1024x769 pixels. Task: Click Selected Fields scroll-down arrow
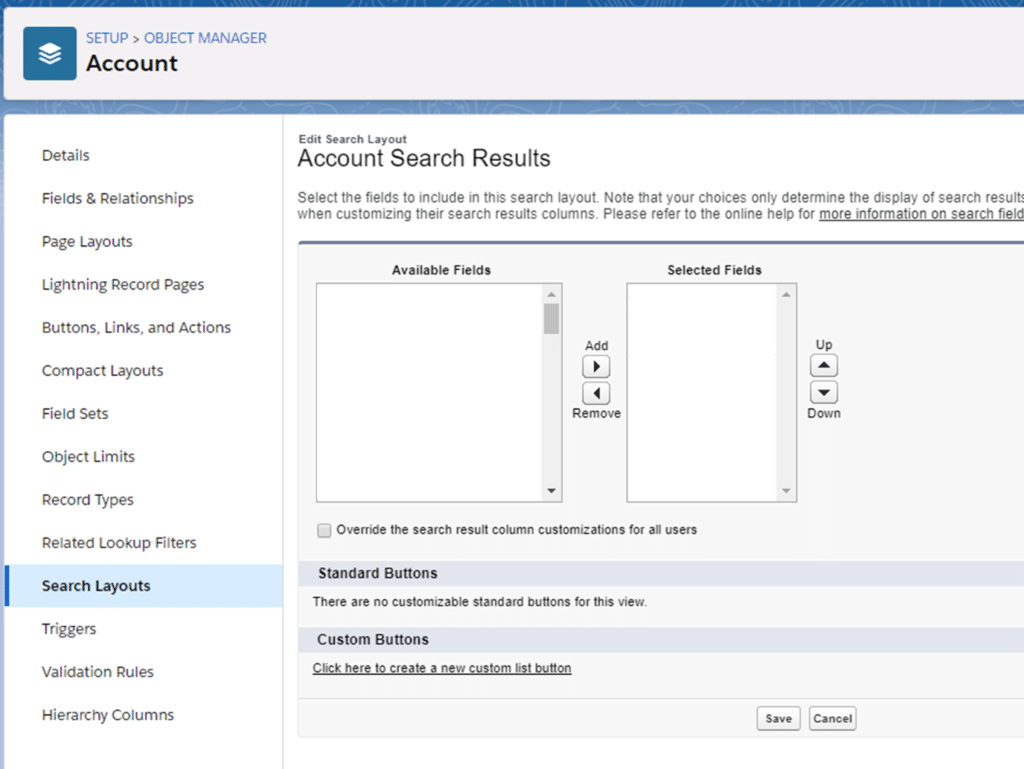pos(786,491)
